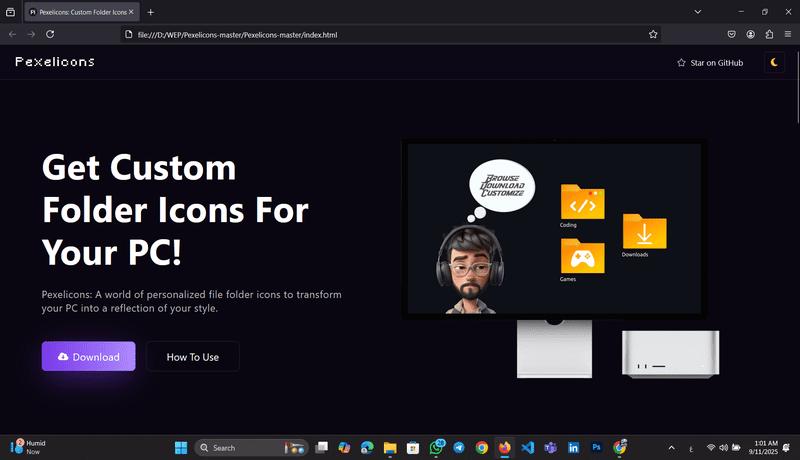Save the page to Pocket
The height and width of the screenshot is (460, 800).
[x=731, y=34]
